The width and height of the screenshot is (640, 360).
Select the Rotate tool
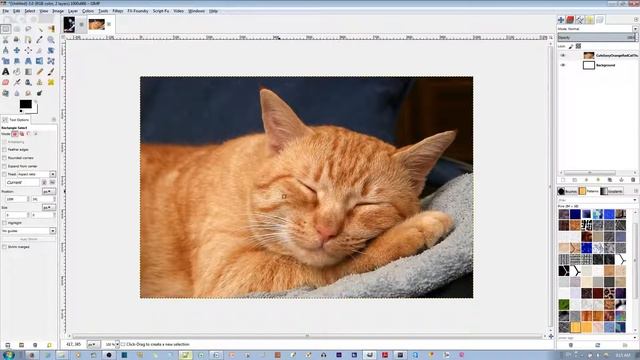tap(51, 50)
